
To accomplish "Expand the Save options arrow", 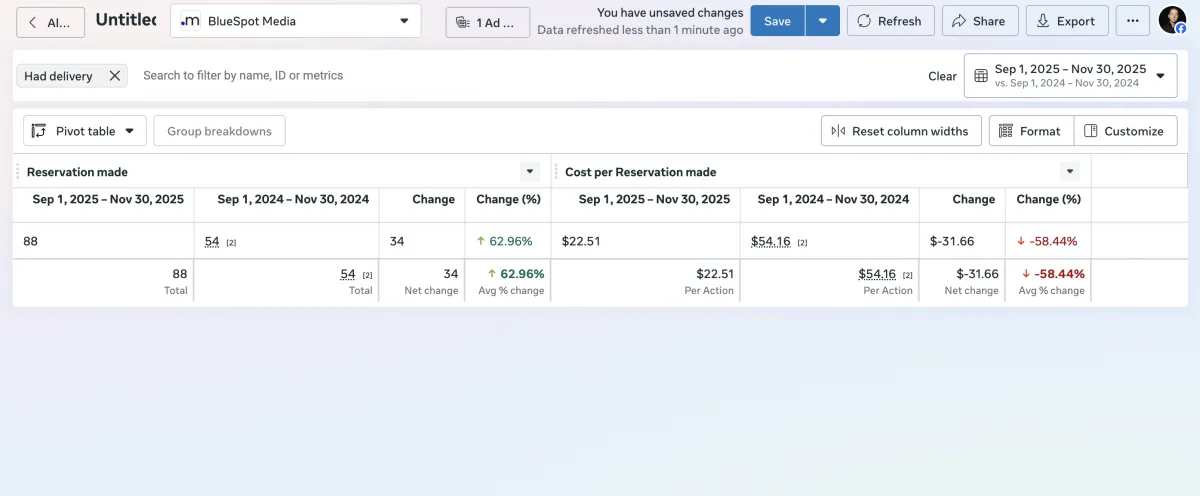I will click(x=823, y=21).
